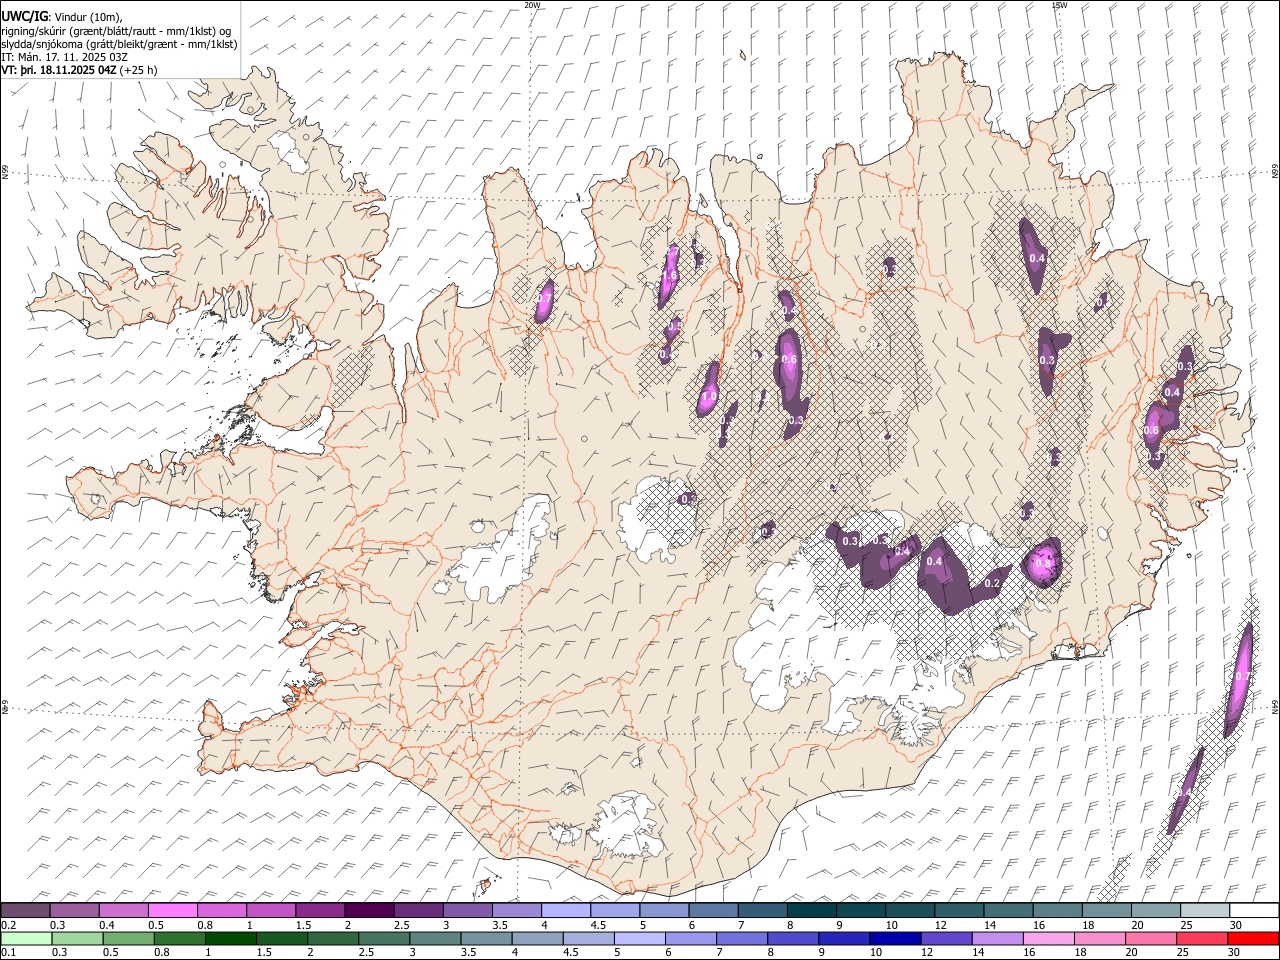Pick the snow-scale swatch from 0.3 to 0.4
1280x960 pixels.
point(75,911)
